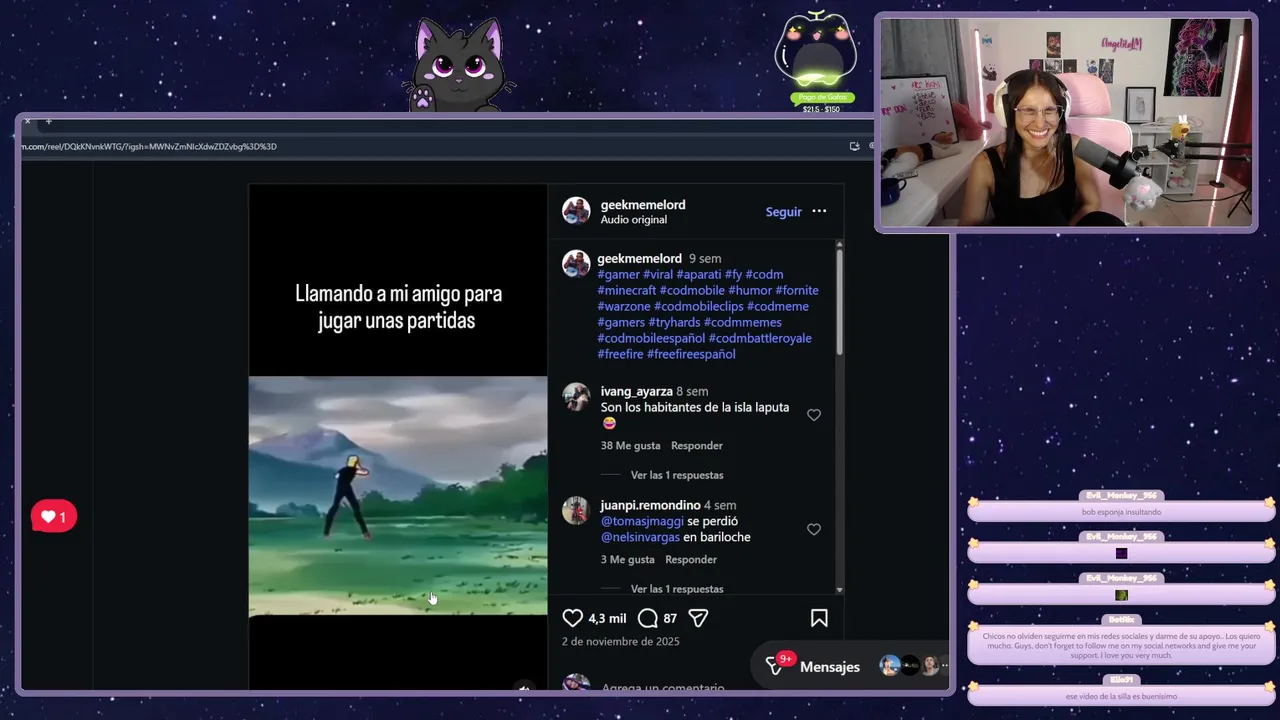Click the first avatar in the Mensajes bar
The width and height of the screenshot is (1280, 720).
[x=889, y=666]
